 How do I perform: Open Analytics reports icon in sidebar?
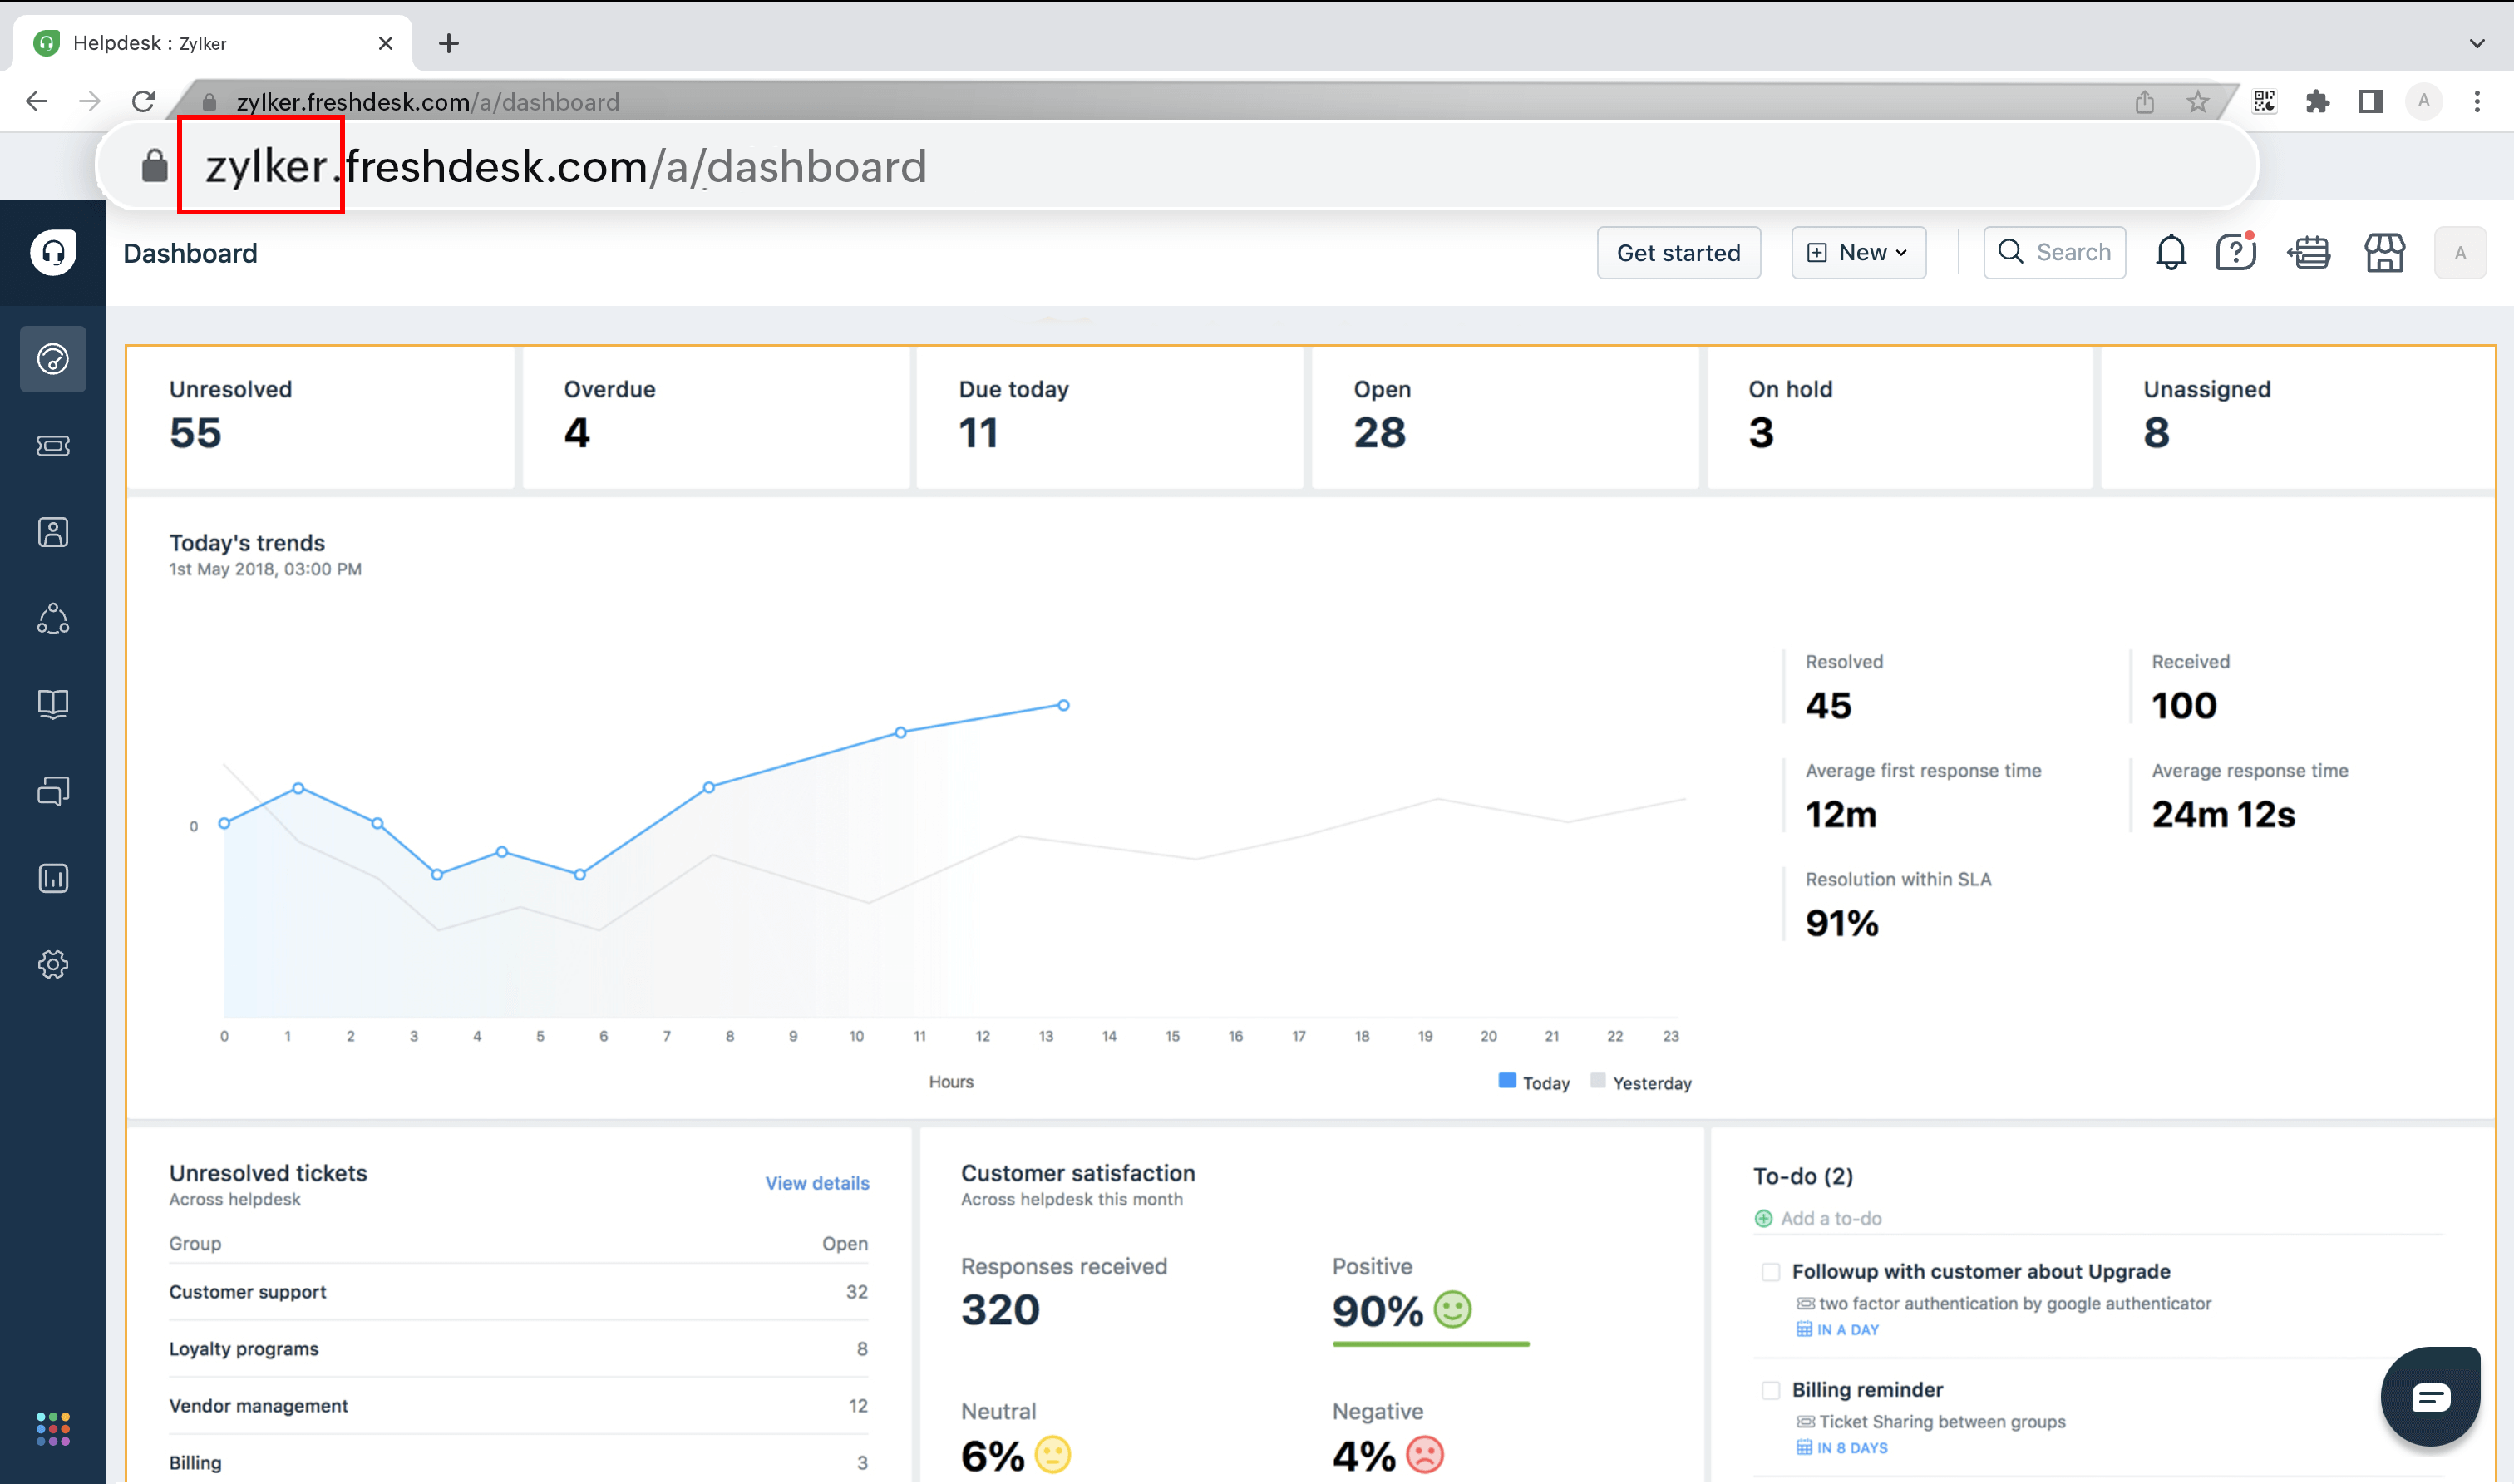pyautogui.click(x=53, y=878)
